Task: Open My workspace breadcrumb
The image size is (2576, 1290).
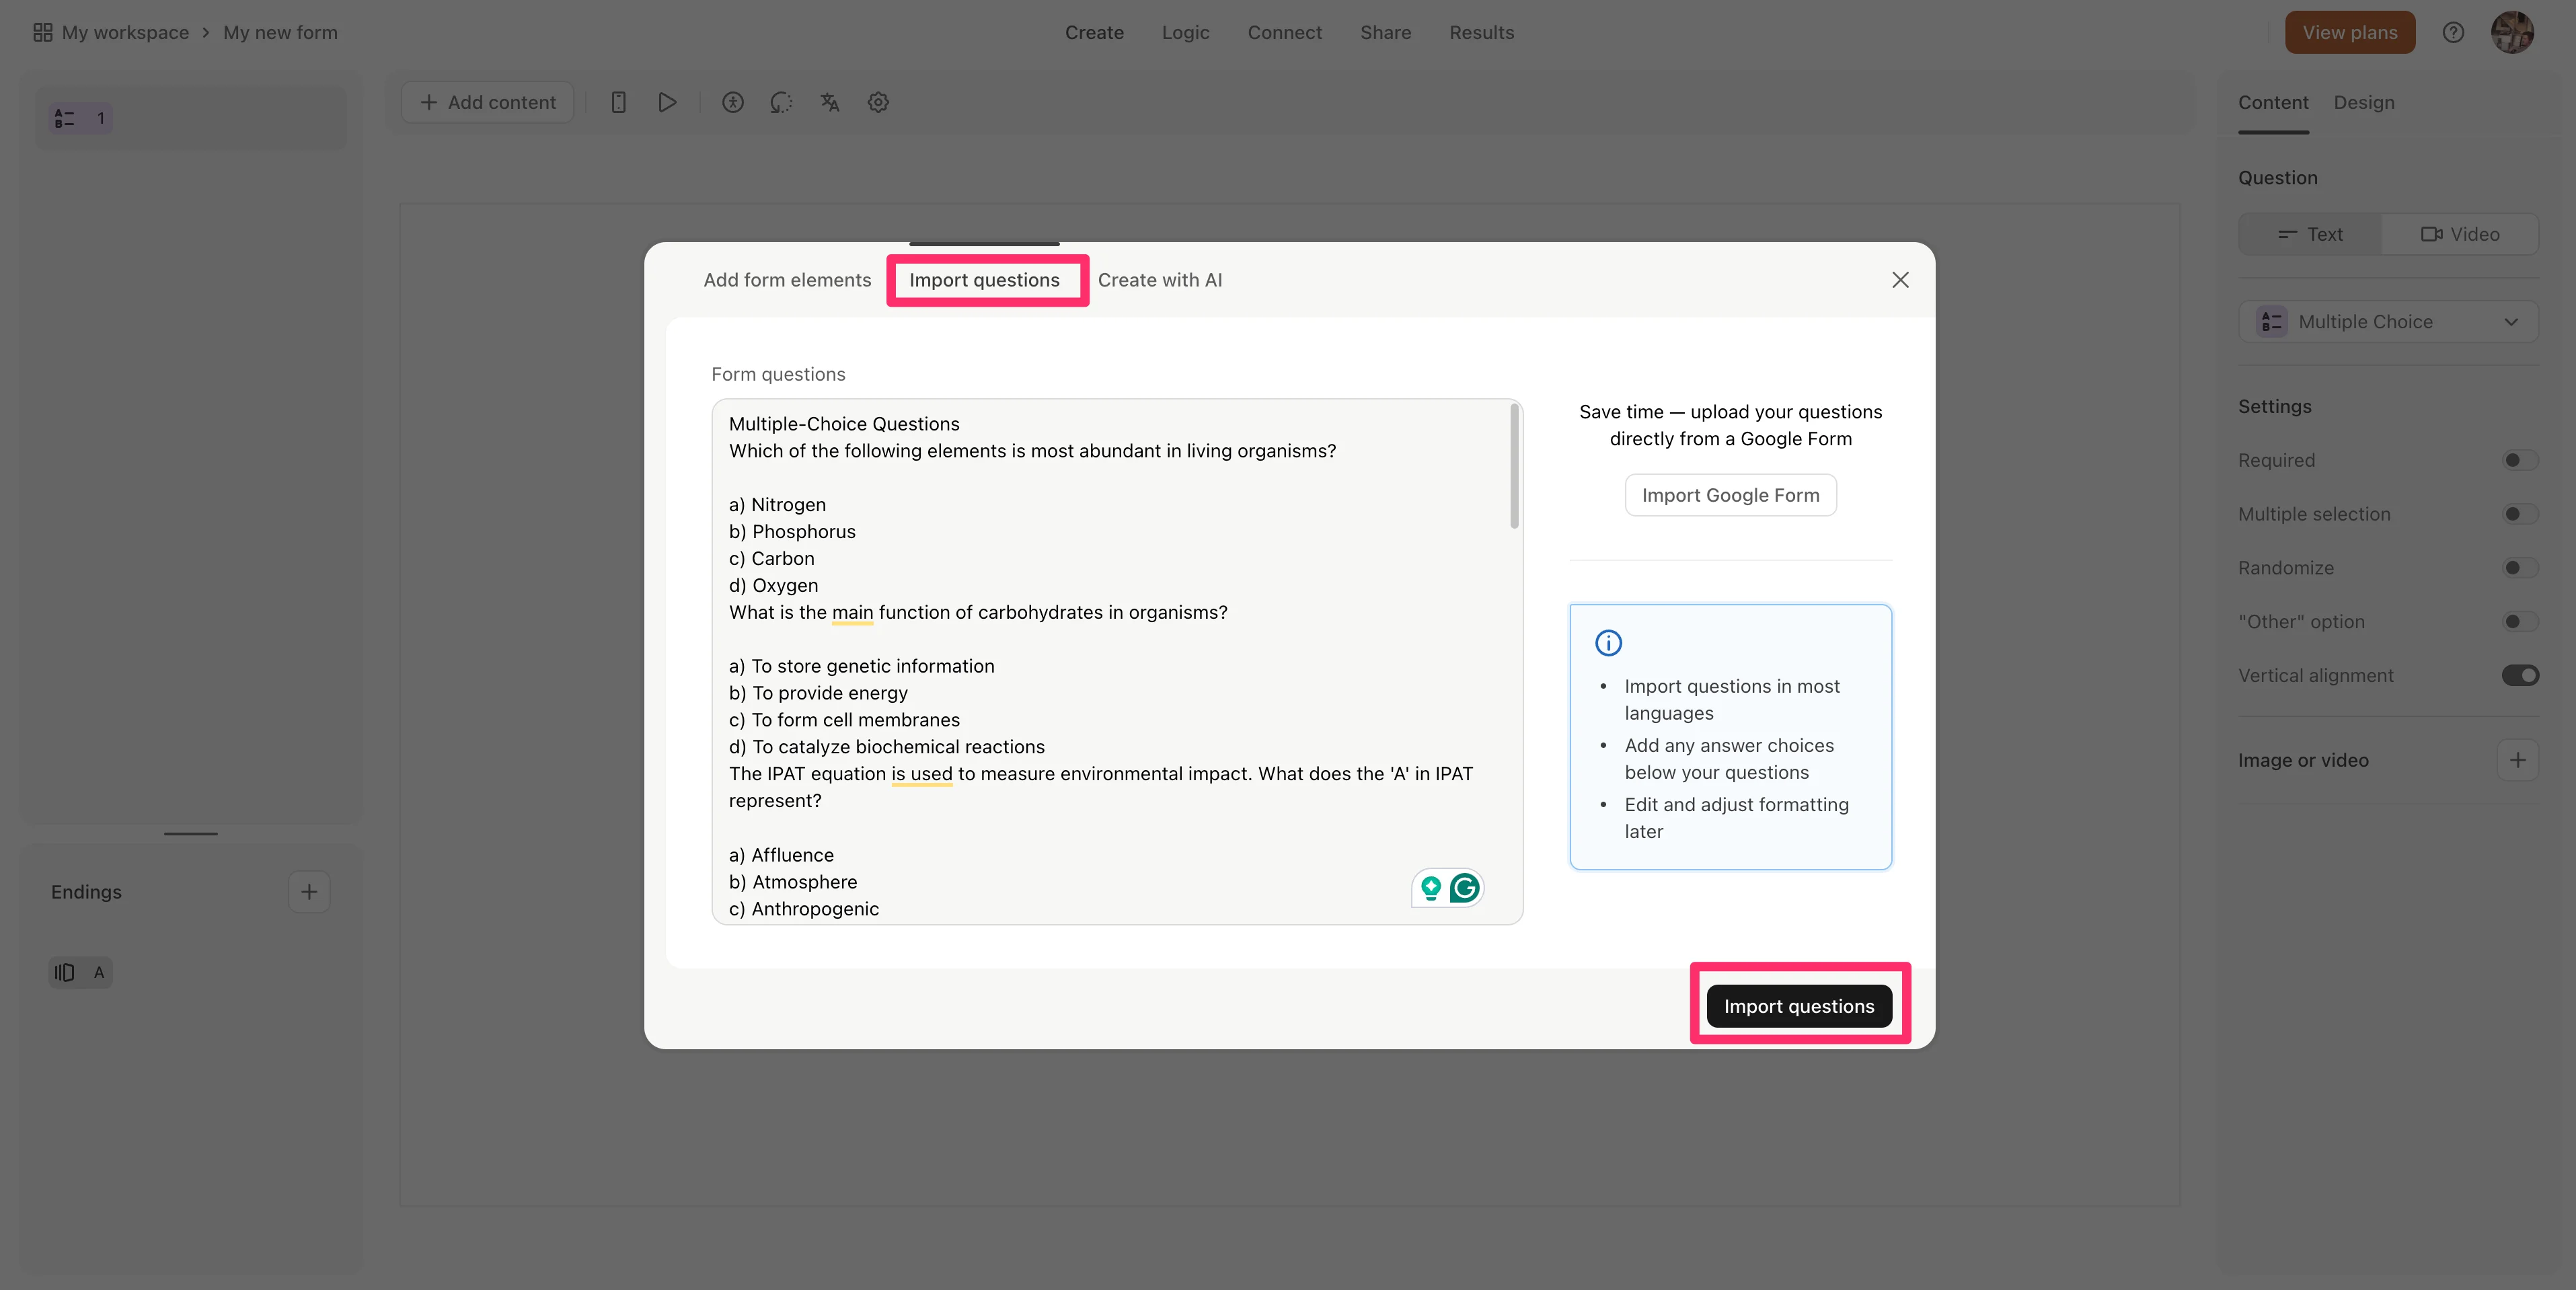Action: pyautogui.click(x=125, y=32)
